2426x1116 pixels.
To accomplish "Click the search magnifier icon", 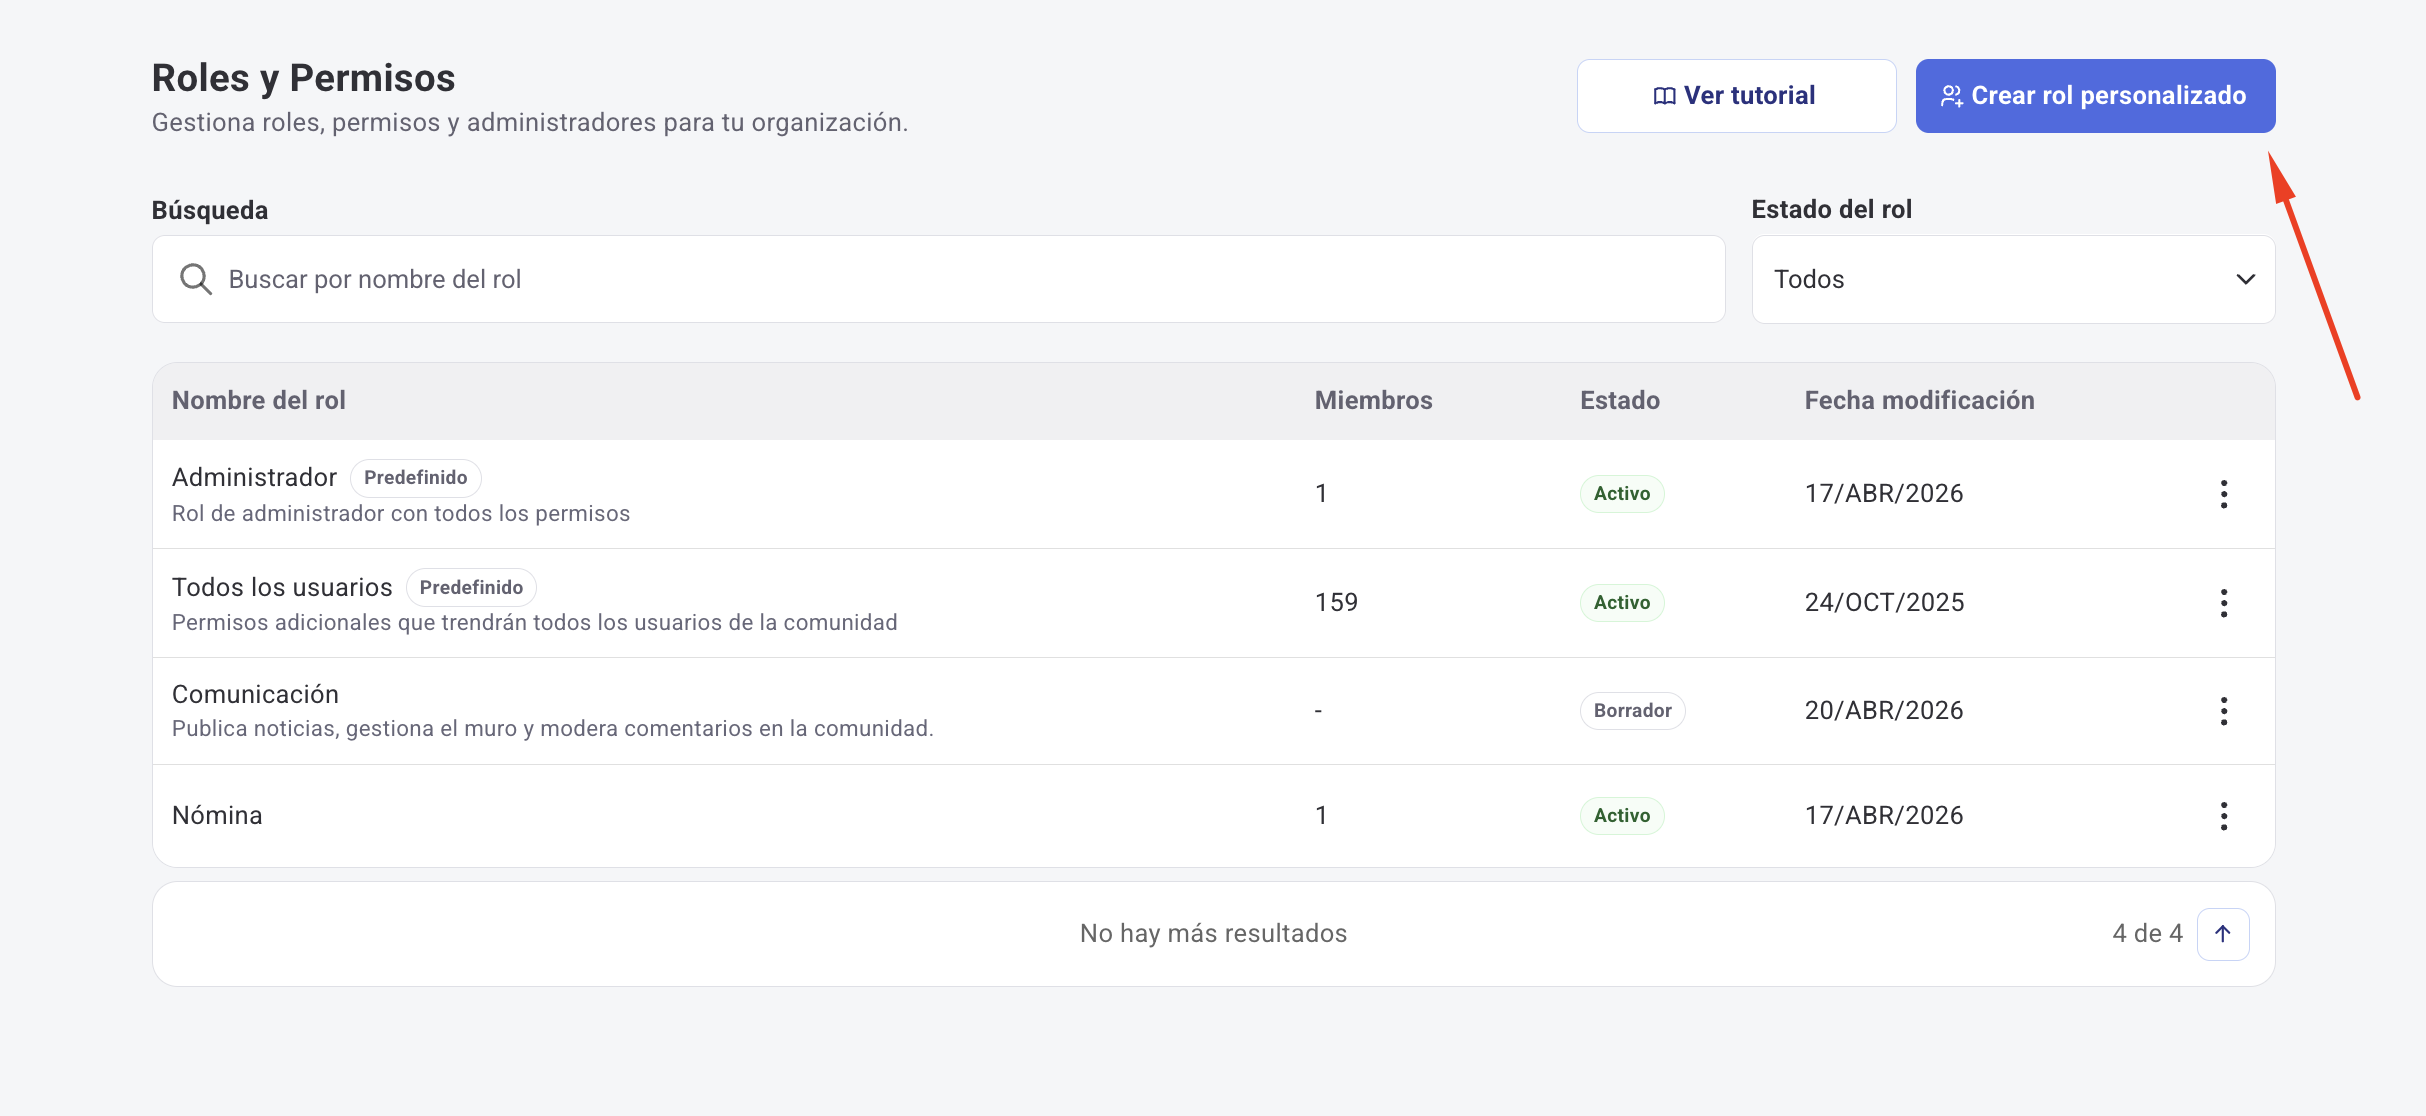I will point(196,279).
